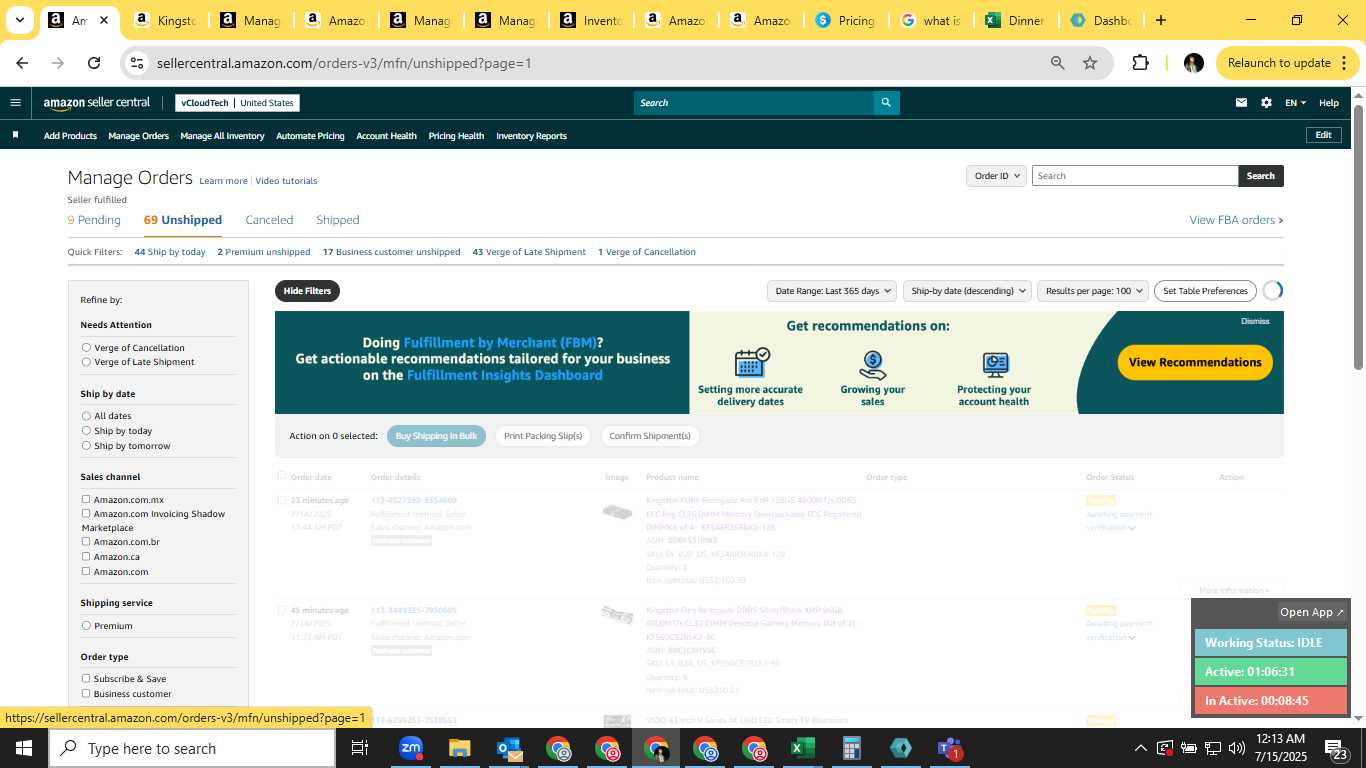Switch to the Shipped orders tab
This screenshot has height=768, width=1366.
coord(338,220)
